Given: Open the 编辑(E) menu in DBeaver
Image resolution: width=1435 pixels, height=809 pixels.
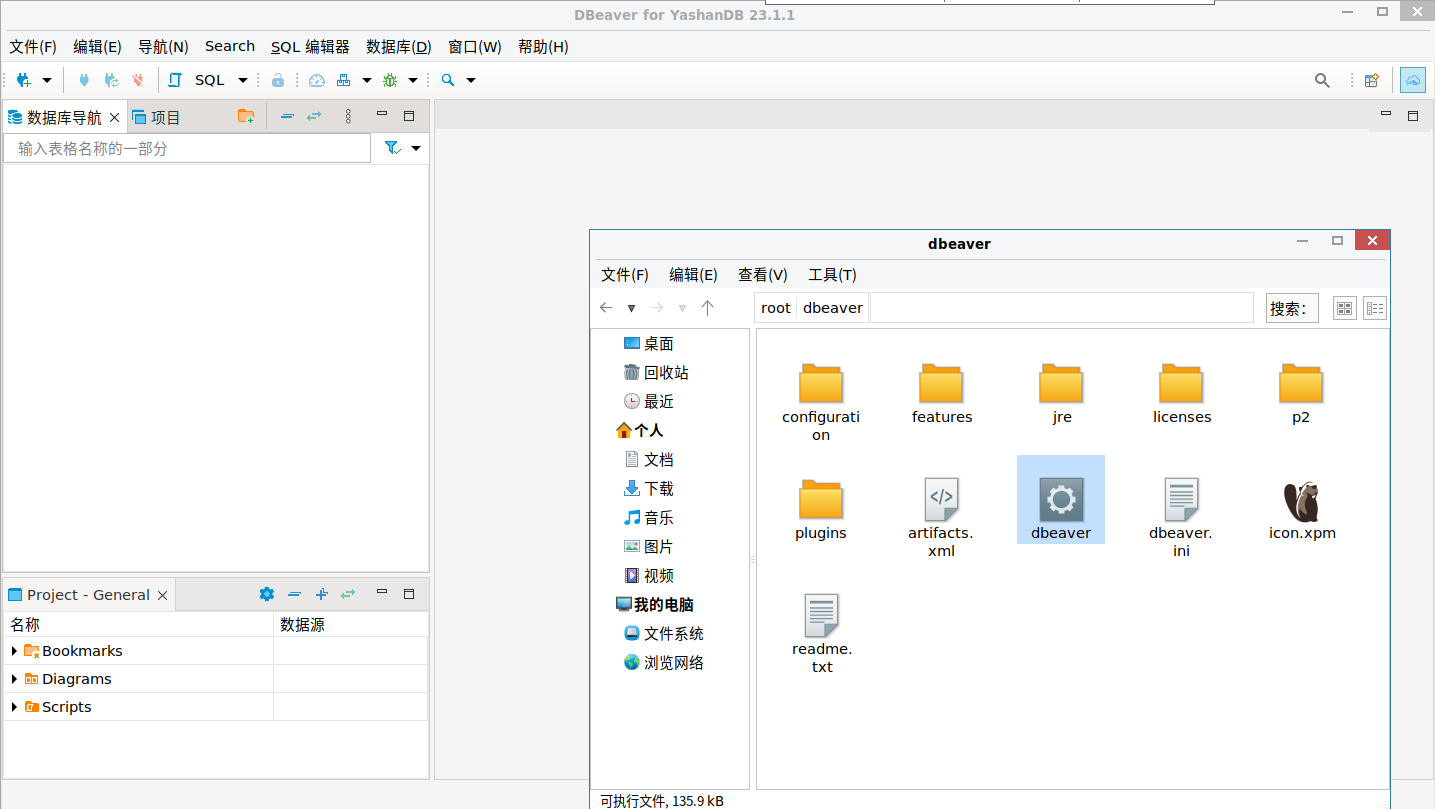Looking at the screenshot, I should [x=97, y=47].
